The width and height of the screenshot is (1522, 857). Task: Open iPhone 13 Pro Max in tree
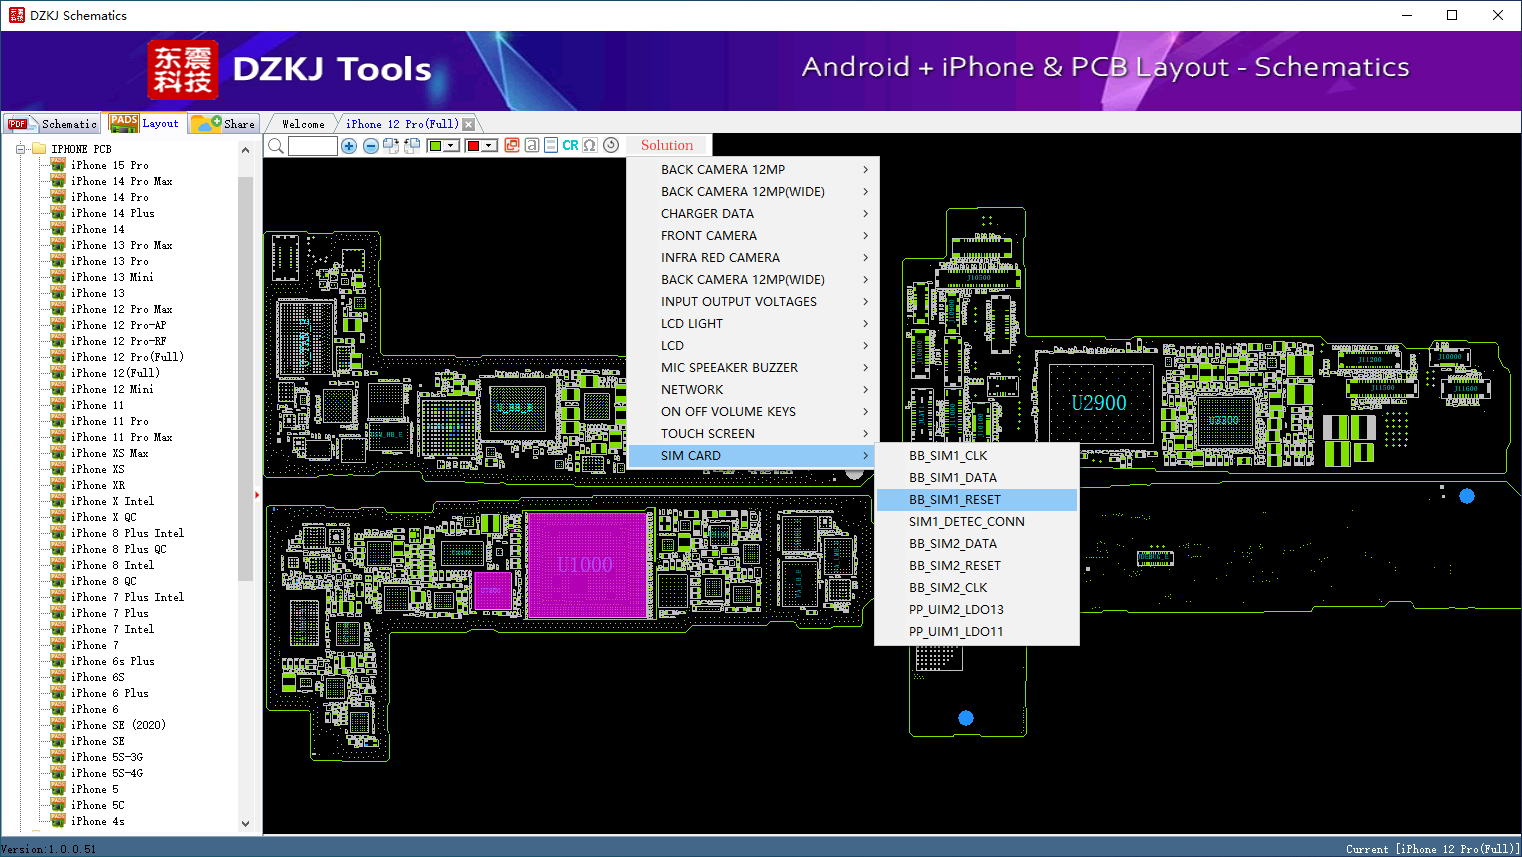click(x=121, y=245)
